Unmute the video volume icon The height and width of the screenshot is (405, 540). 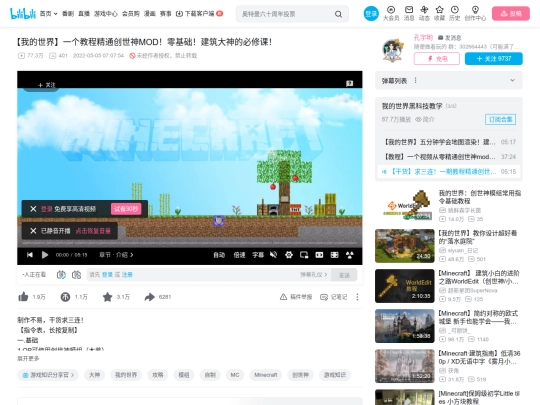pyautogui.click(x=273, y=255)
